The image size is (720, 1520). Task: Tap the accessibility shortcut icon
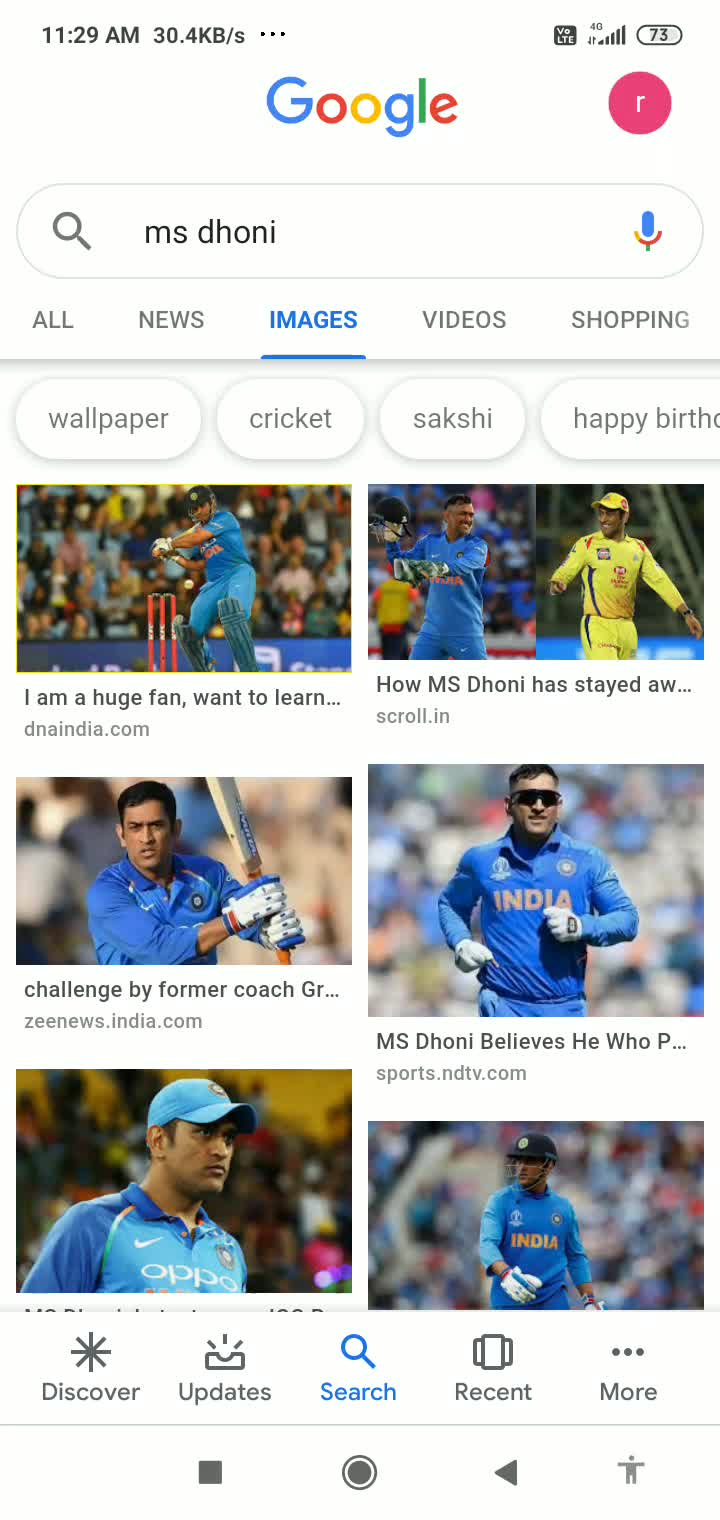tap(631, 1471)
